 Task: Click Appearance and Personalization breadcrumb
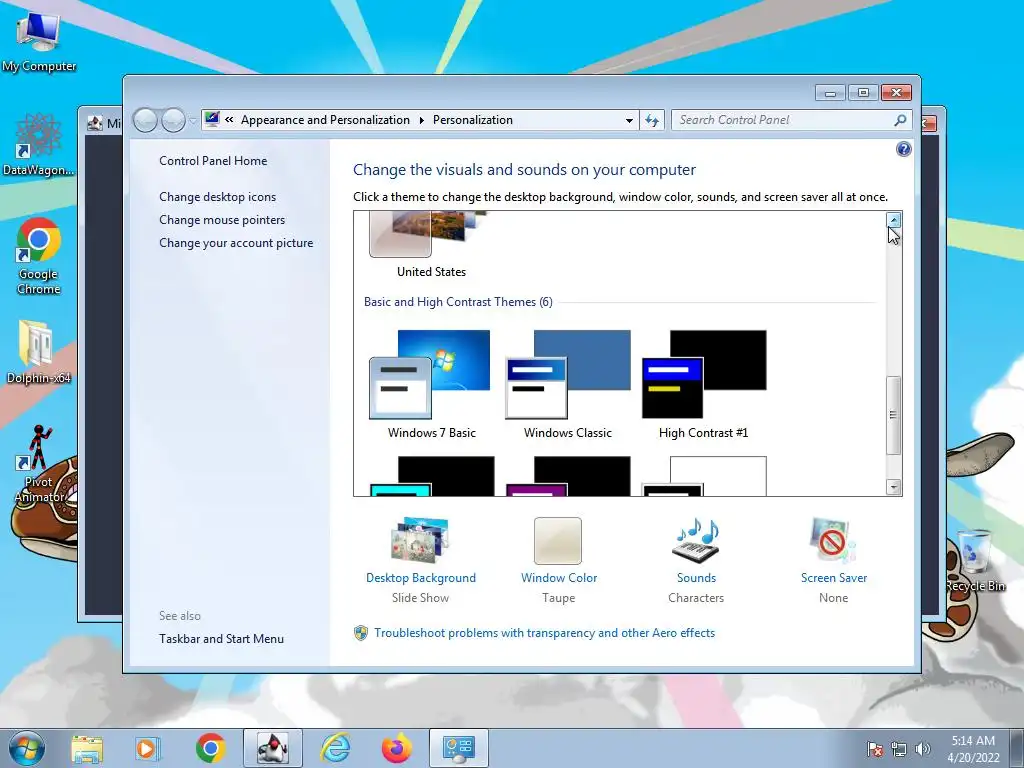[325, 120]
